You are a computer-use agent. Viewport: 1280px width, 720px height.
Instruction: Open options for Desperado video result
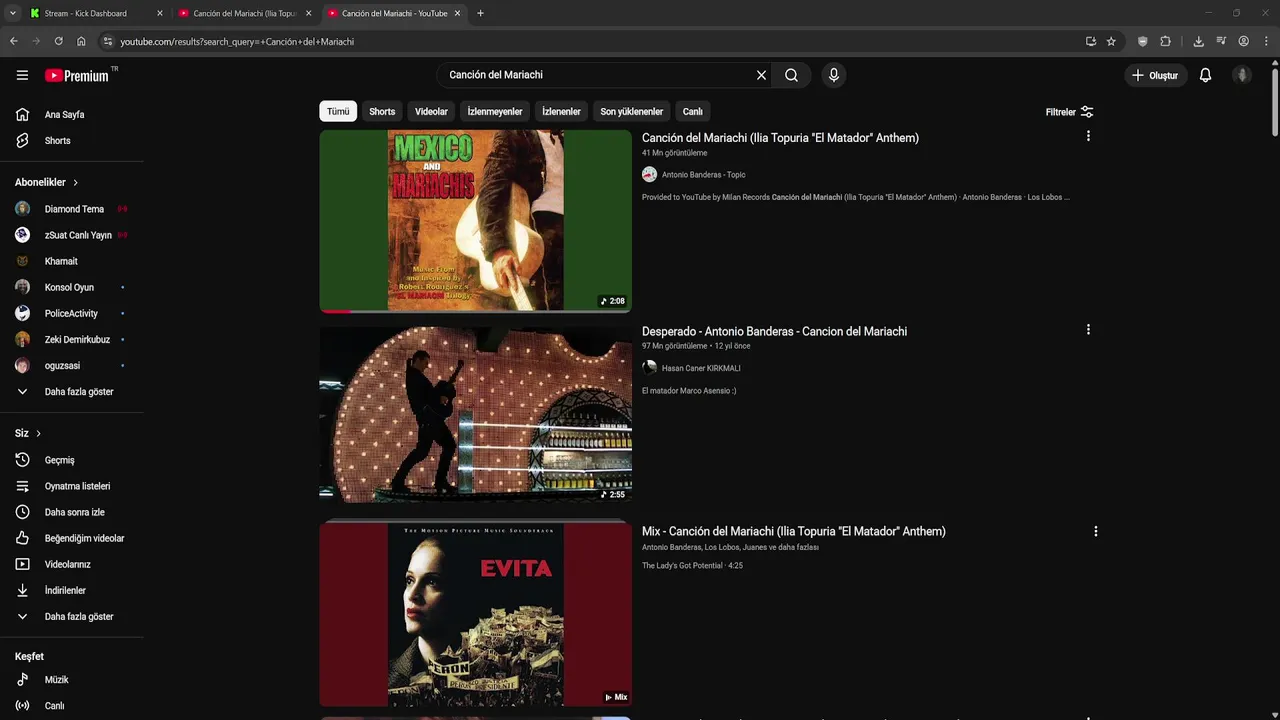[x=1088, y=329]
